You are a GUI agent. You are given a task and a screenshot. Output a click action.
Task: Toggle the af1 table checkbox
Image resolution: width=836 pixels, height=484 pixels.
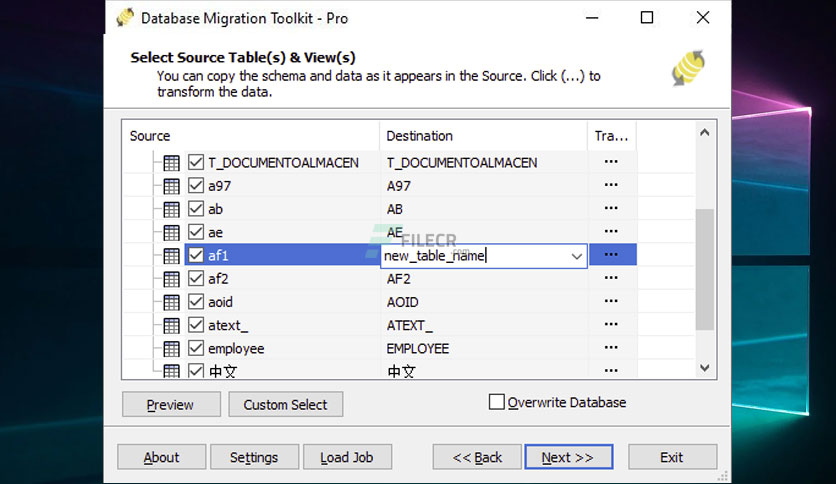click(196, 255)
